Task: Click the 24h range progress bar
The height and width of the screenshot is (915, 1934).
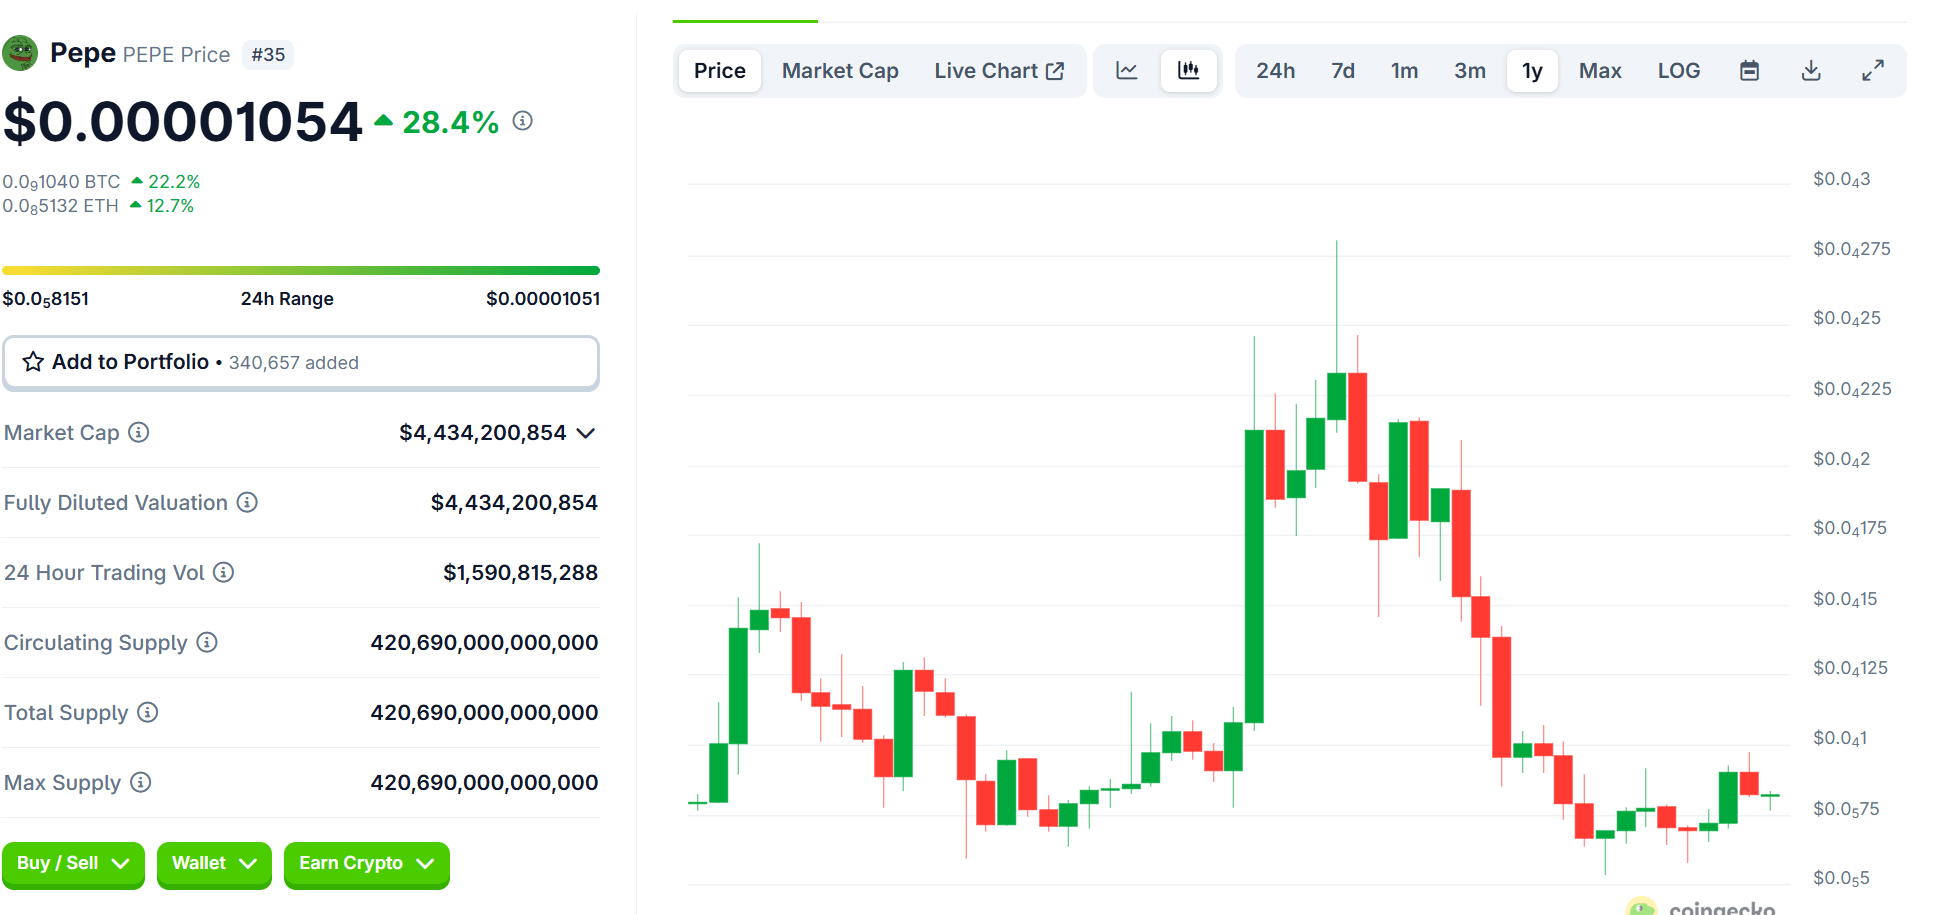Action: (301, 270)
